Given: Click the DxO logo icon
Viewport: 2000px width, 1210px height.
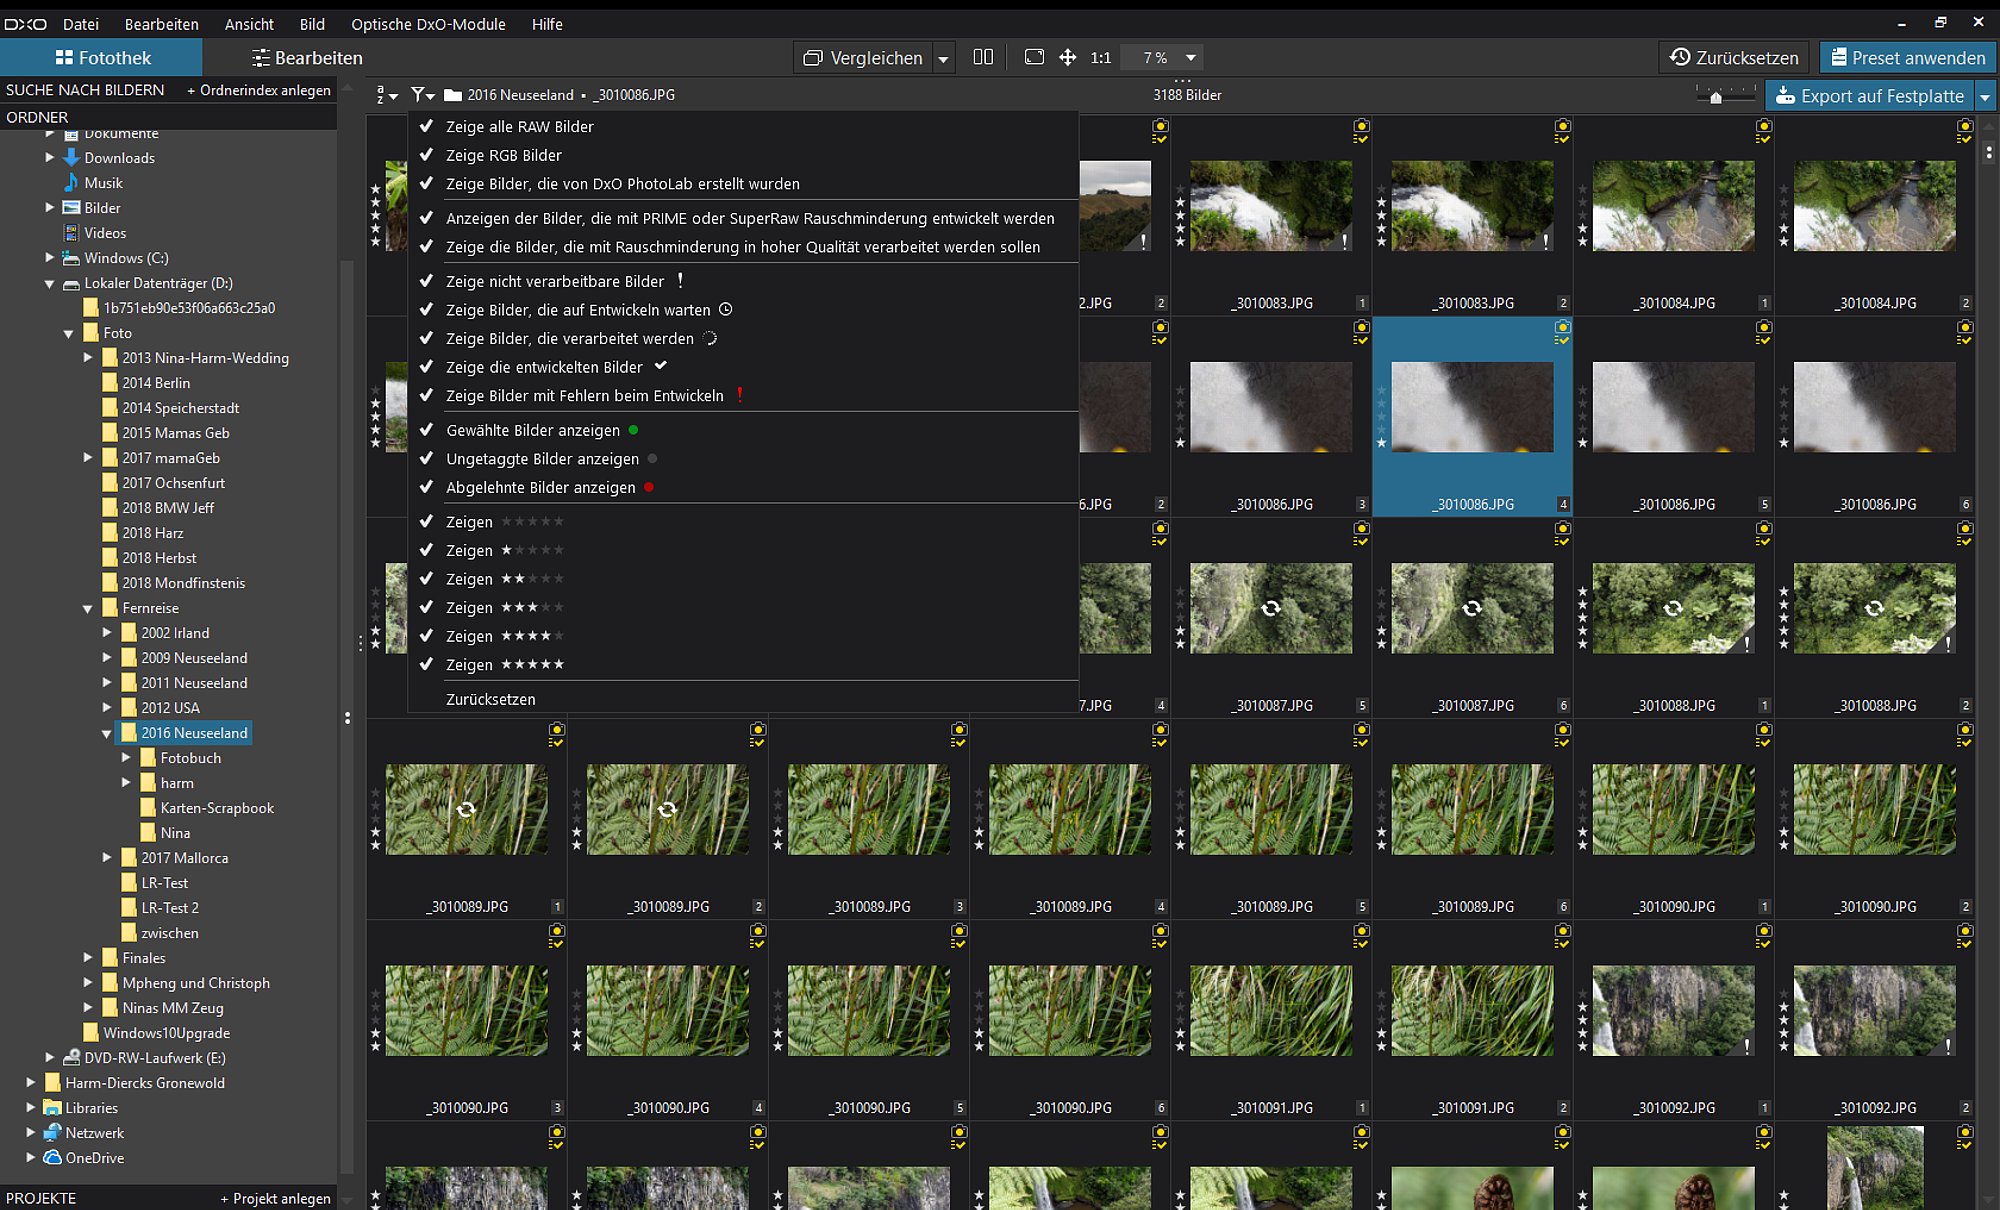Looking at the screenshot, I should pos(25,24).
